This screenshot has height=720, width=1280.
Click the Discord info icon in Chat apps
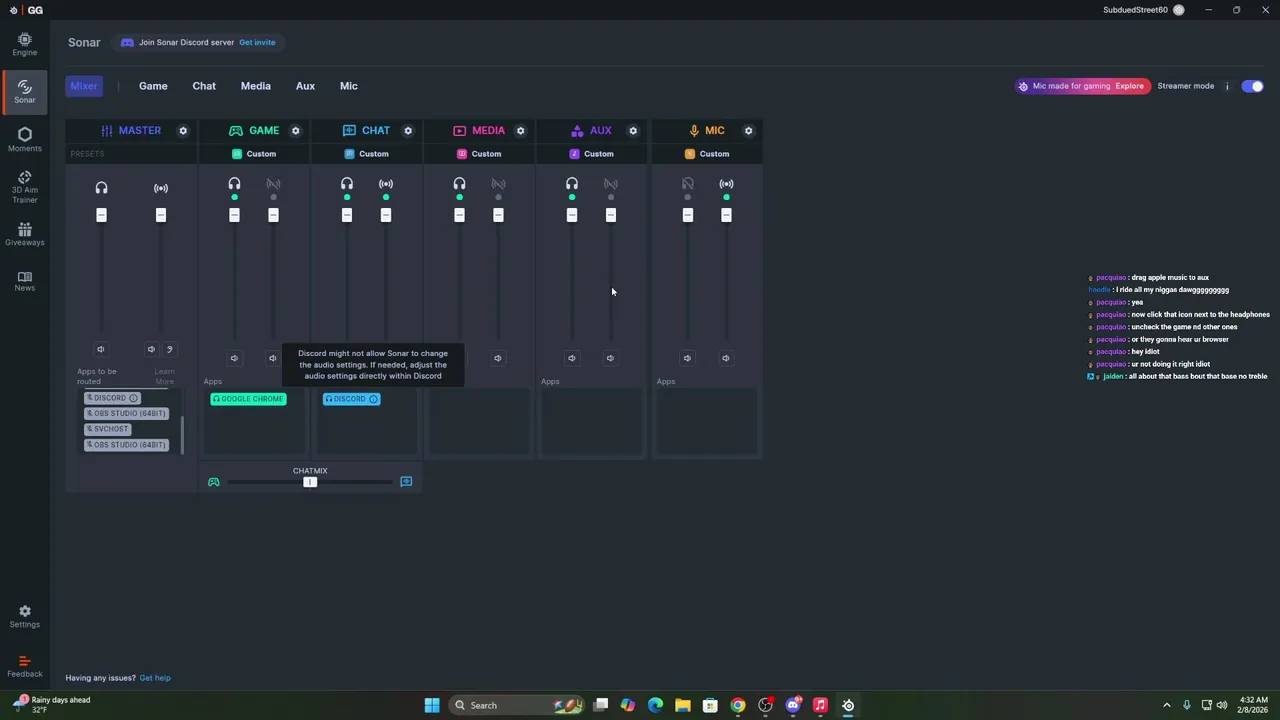coord(373,399)
